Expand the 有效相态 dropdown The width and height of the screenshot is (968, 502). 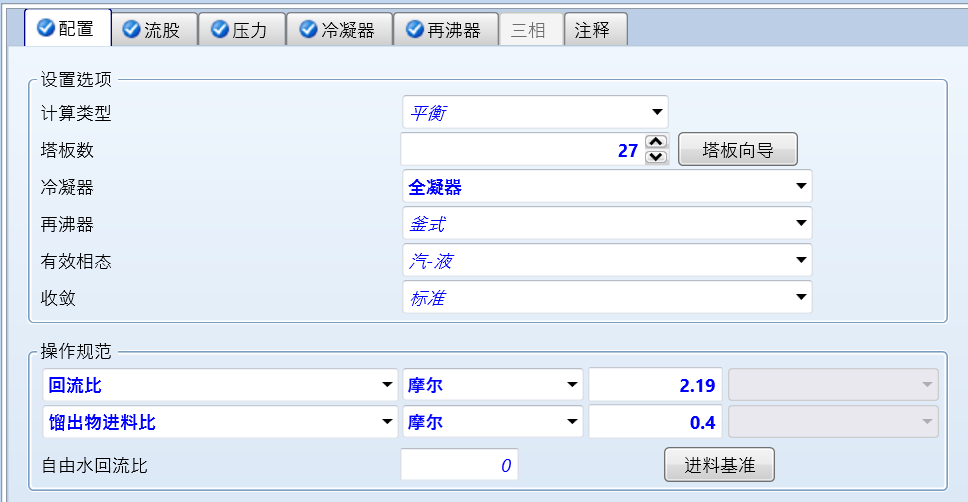pos(801,261)
